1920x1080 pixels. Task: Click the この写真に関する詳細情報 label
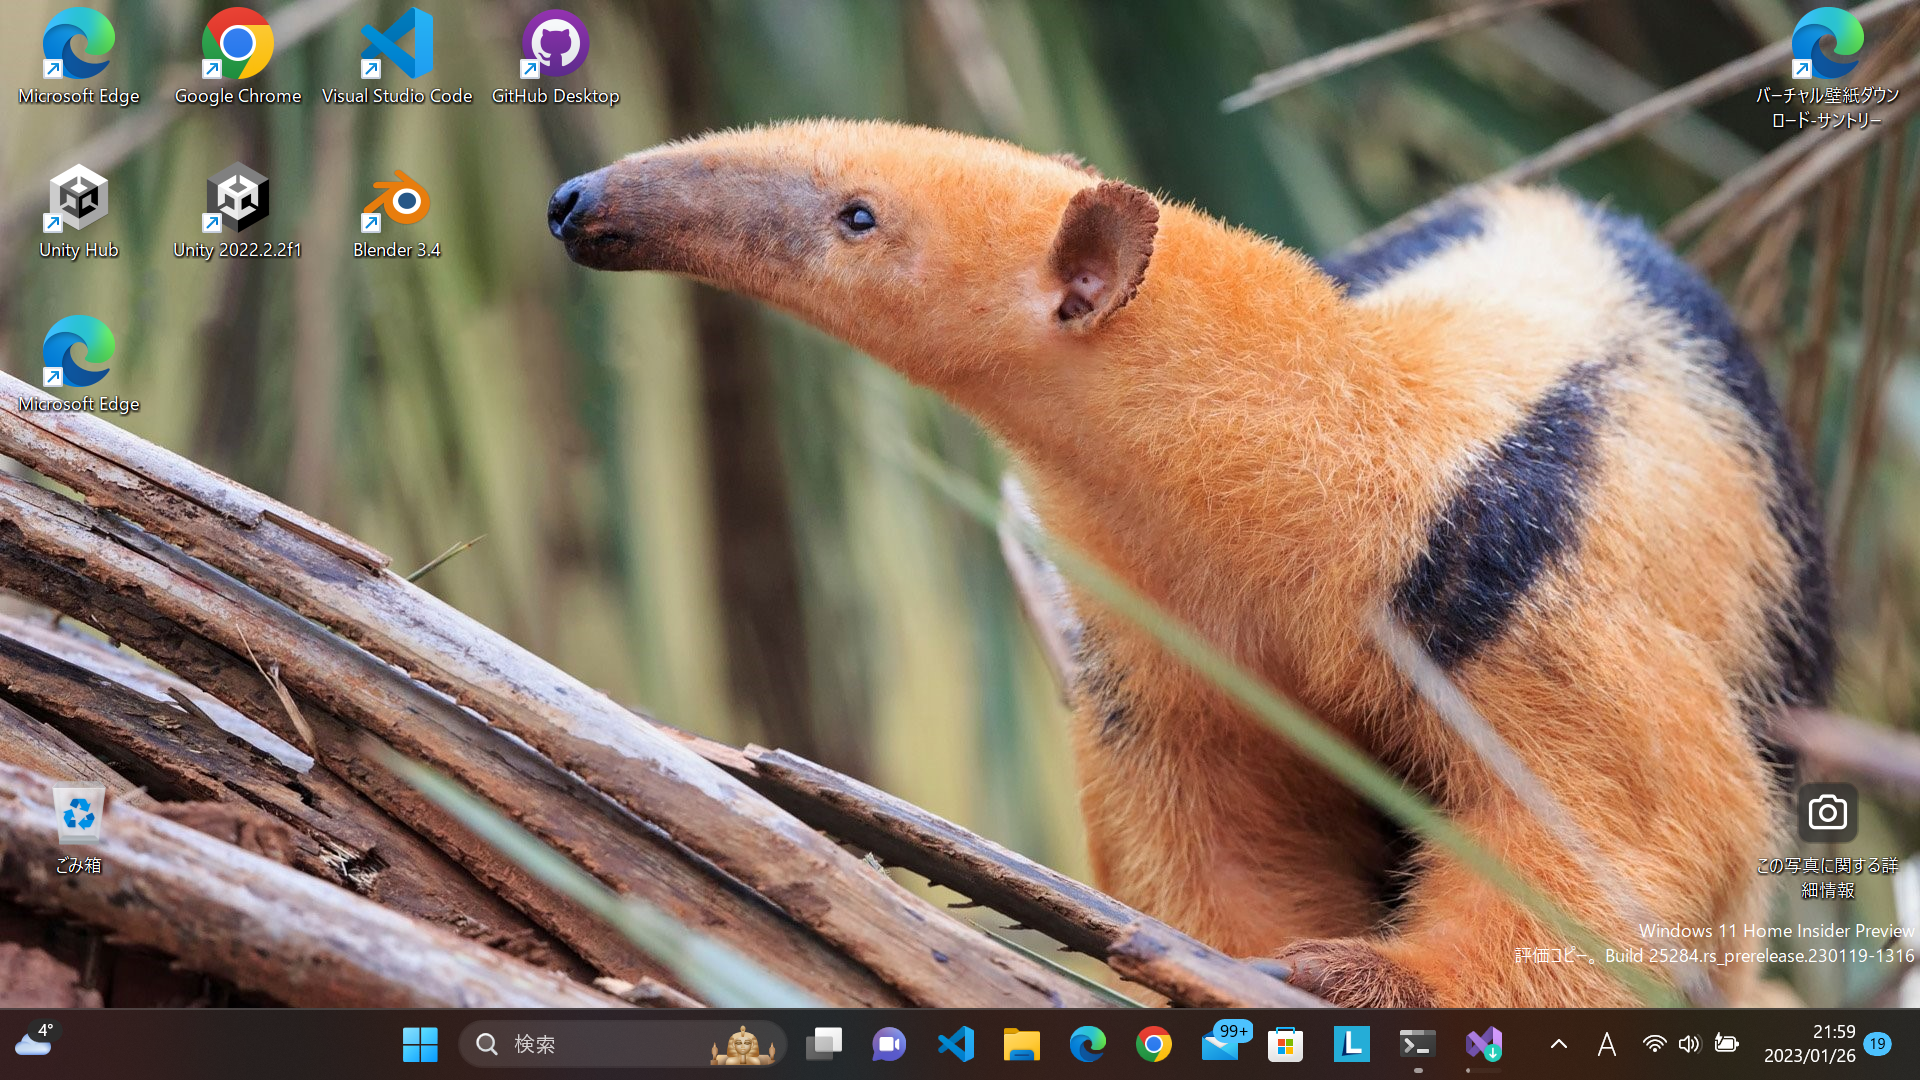[1827, 878]
